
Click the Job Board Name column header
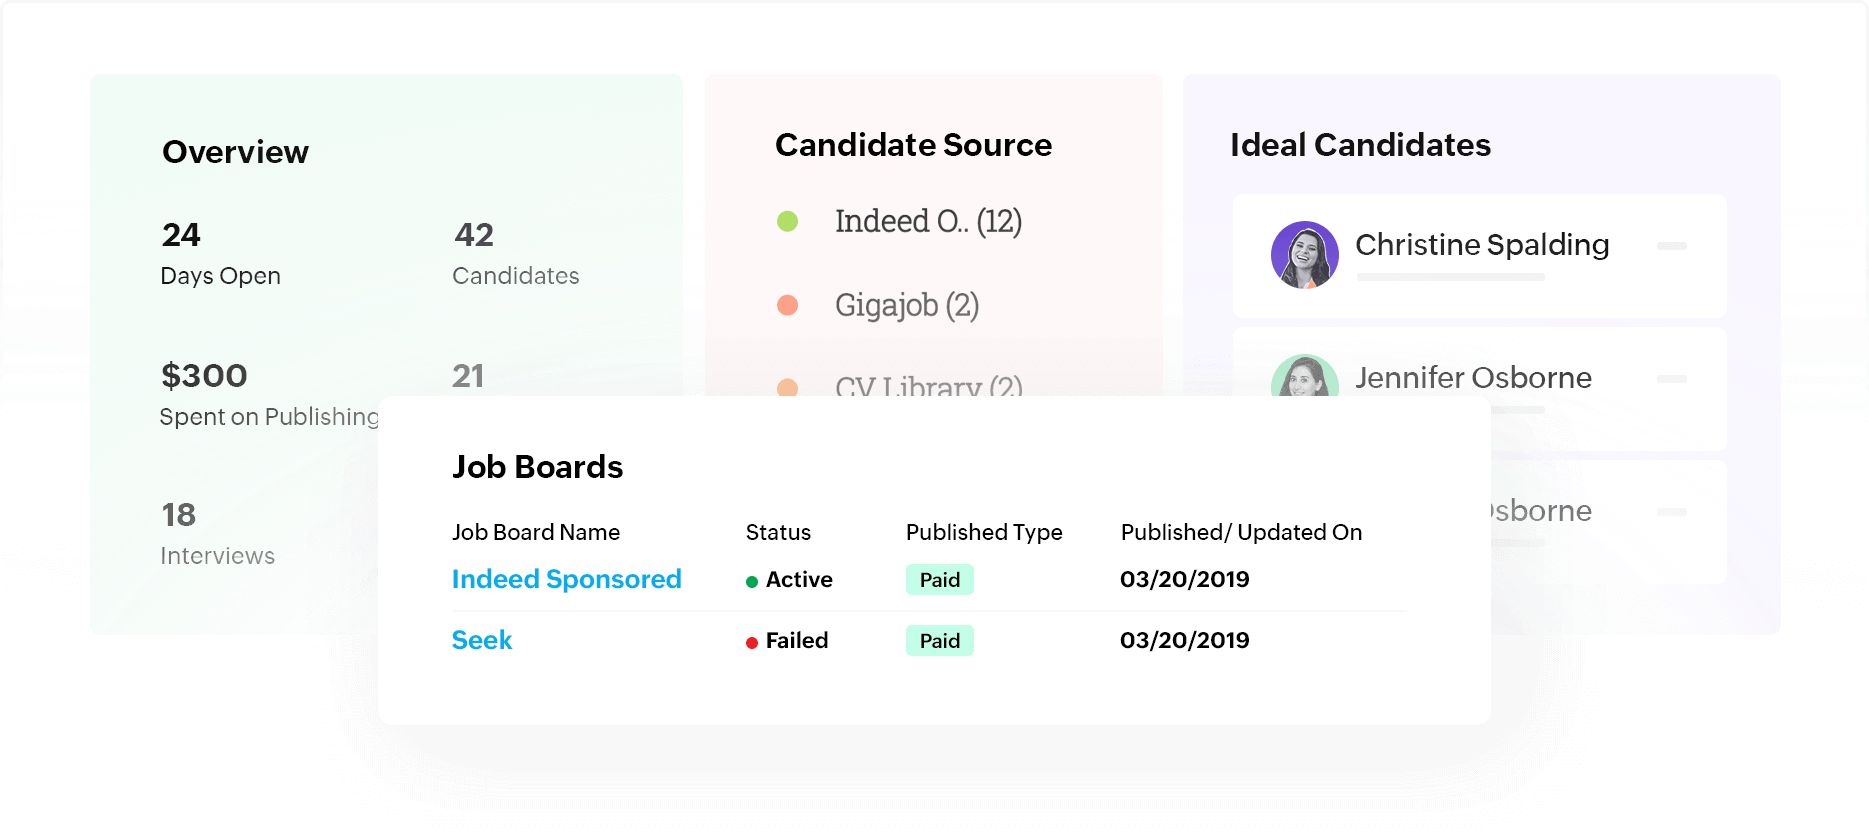click(x=536, y=532)
